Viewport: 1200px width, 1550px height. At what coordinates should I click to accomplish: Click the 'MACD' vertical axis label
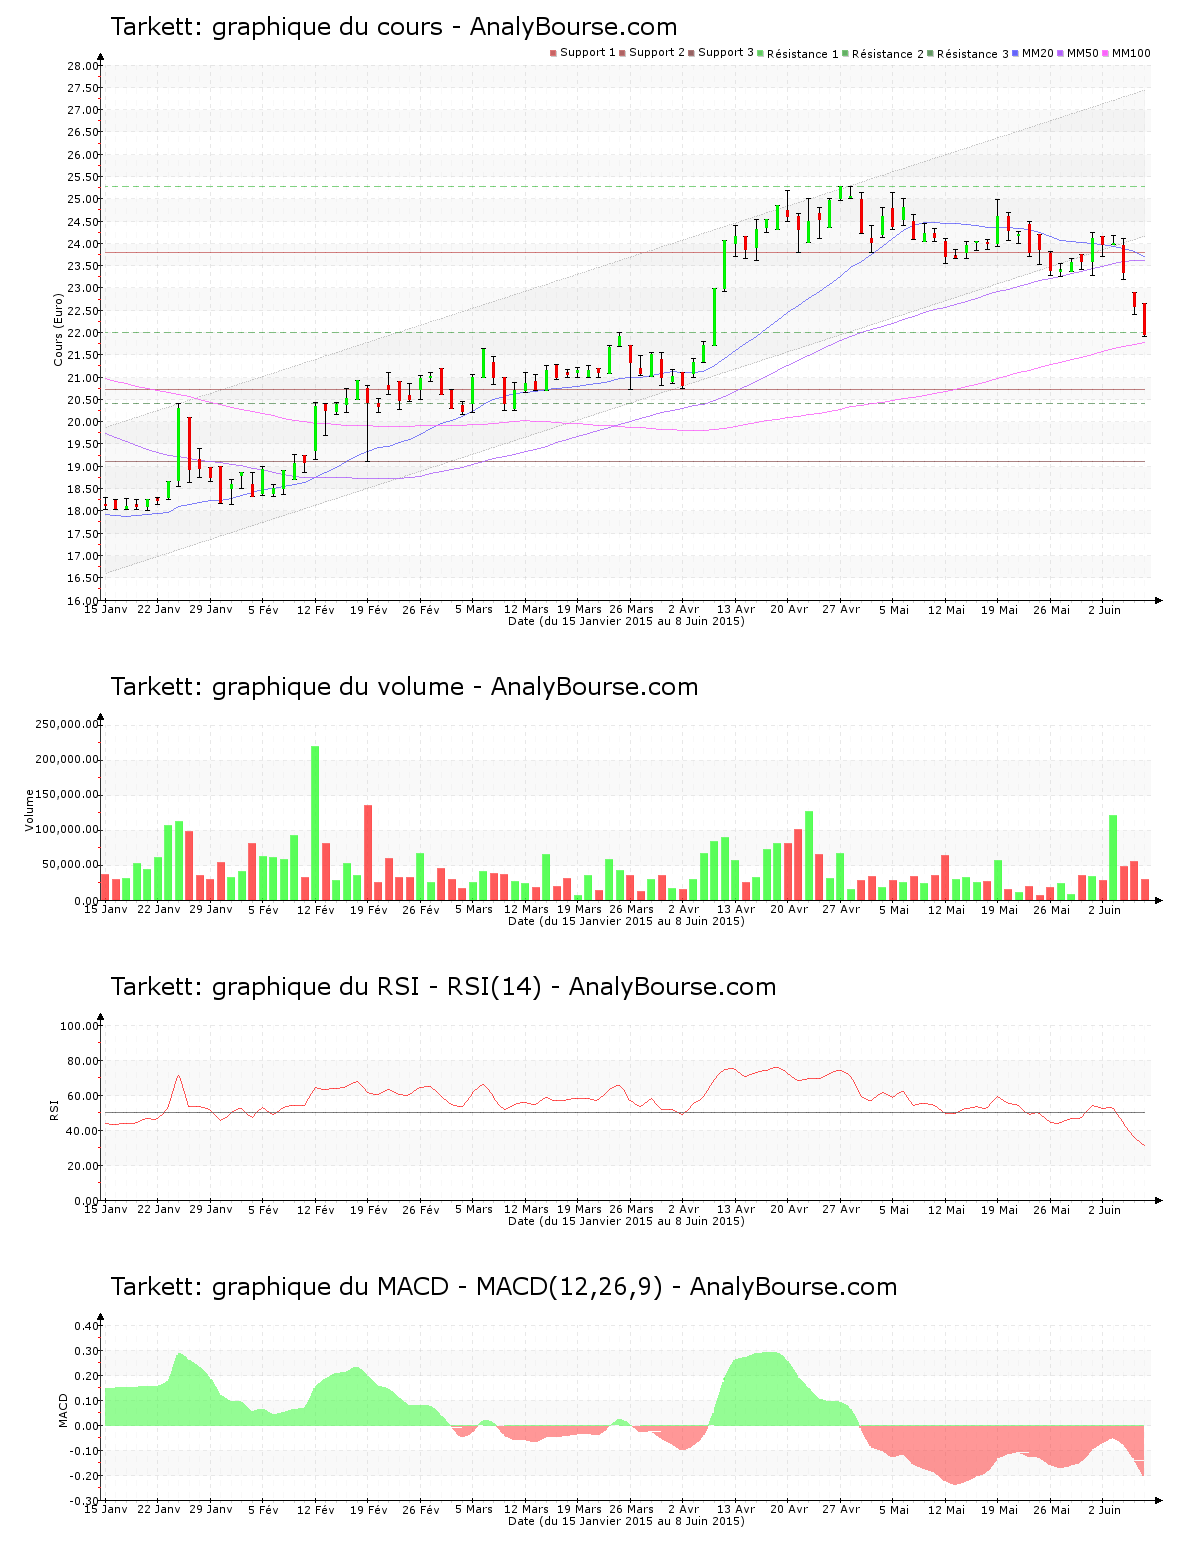pos(63,1410)
